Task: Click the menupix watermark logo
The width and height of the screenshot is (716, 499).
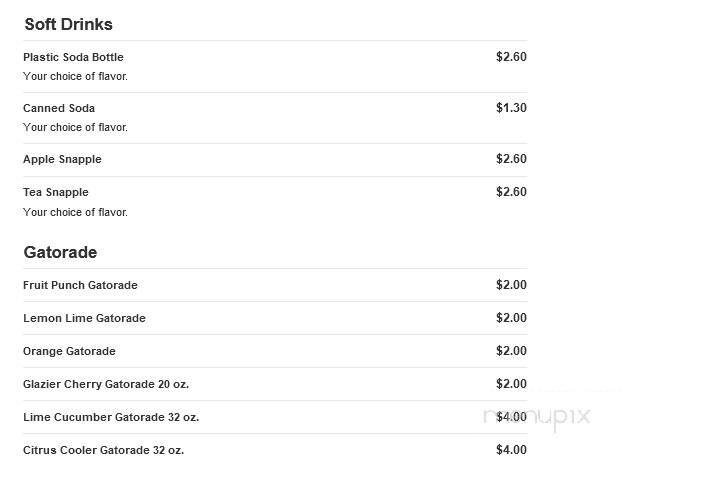Action: tap(537, 417)
